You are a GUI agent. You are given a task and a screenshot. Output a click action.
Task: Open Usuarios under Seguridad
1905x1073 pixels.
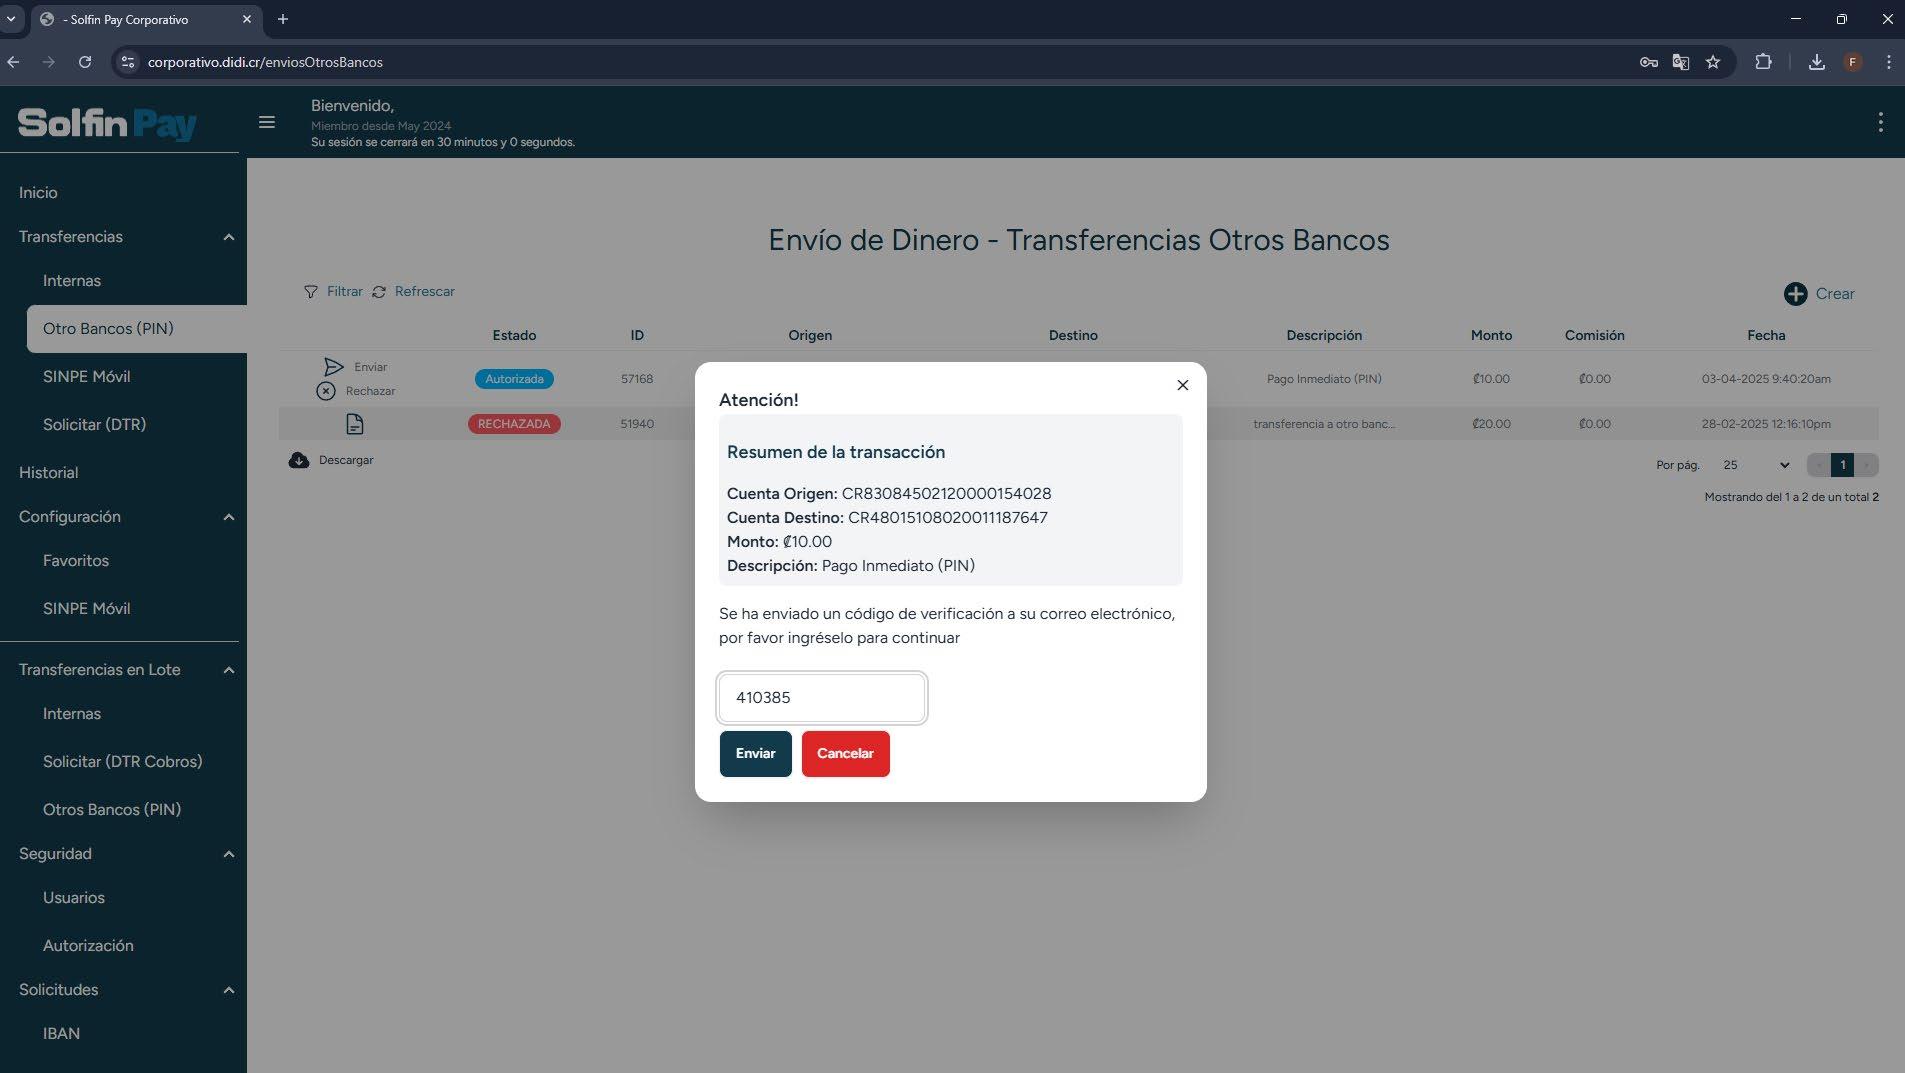74,898
